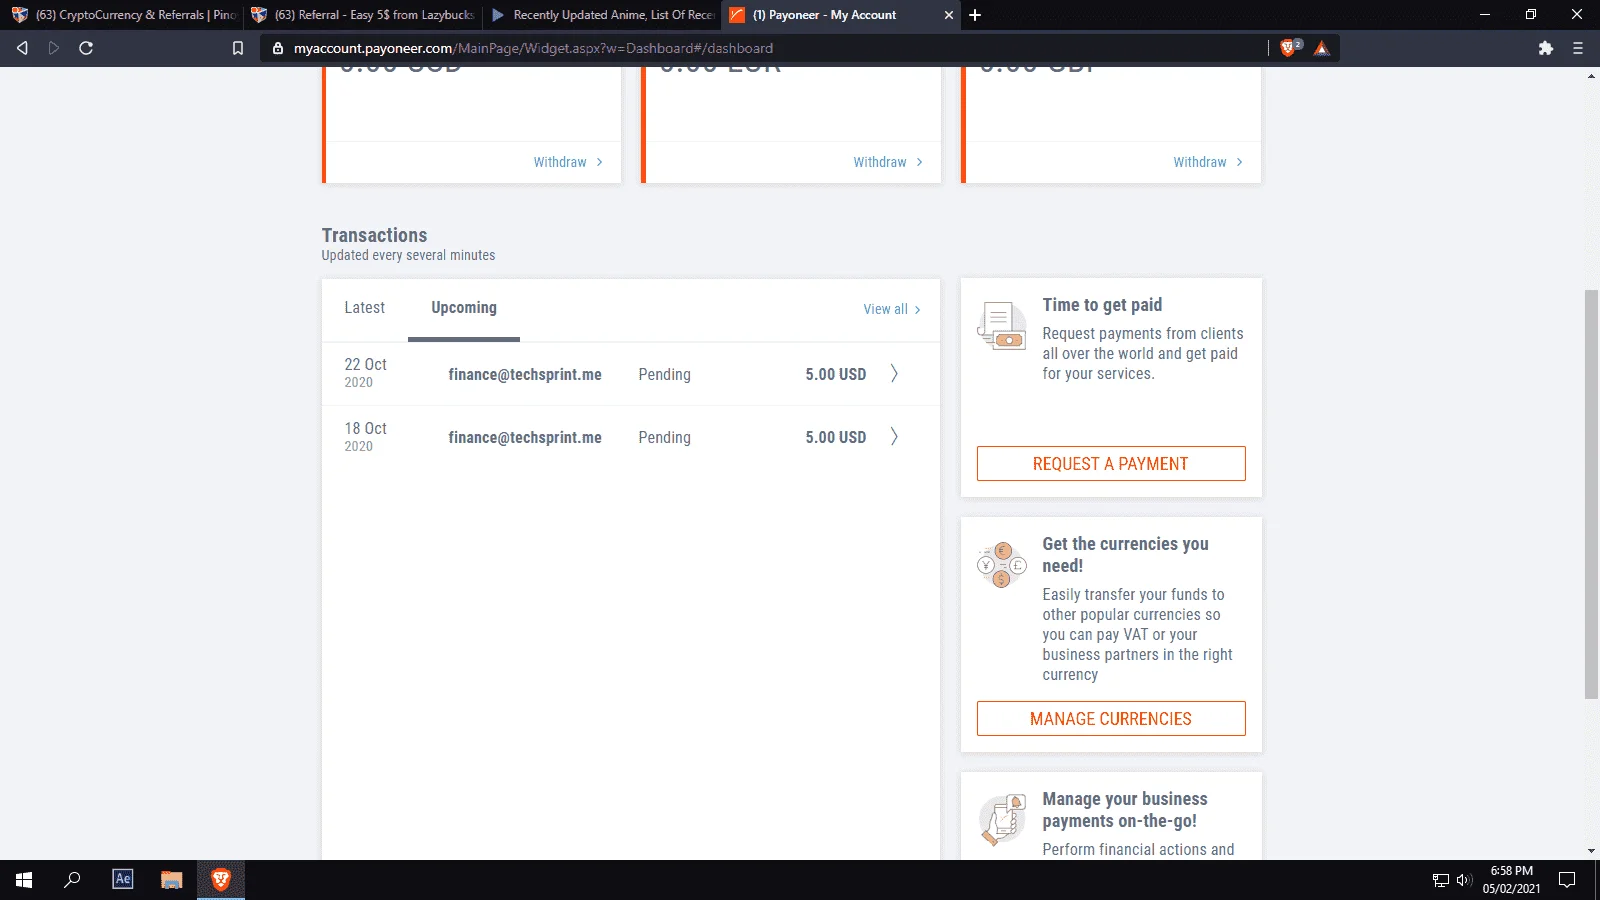Image resolution: width=1600 pixels, height=900 pixels.
Task: Open the taskbar clock and date
Action: click(x=1511, y=880)
